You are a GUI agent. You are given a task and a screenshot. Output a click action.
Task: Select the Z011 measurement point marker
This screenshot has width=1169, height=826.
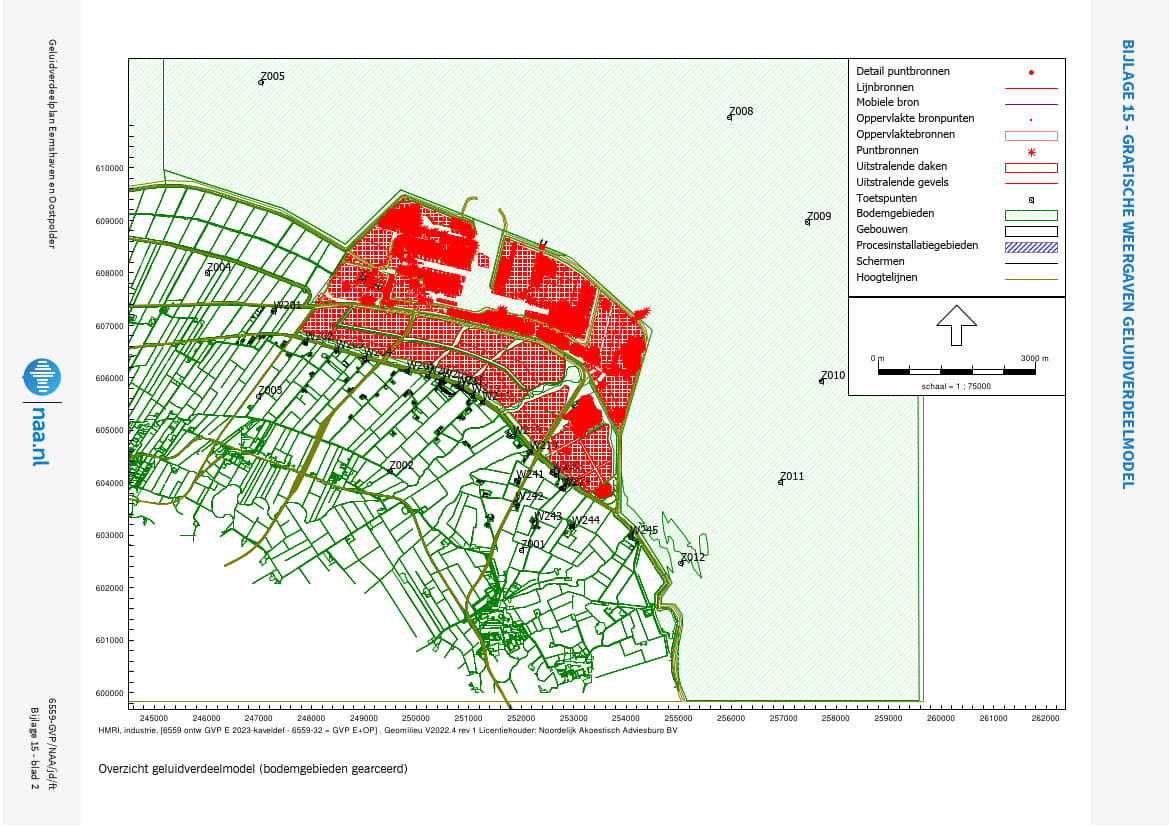(780, 482)
